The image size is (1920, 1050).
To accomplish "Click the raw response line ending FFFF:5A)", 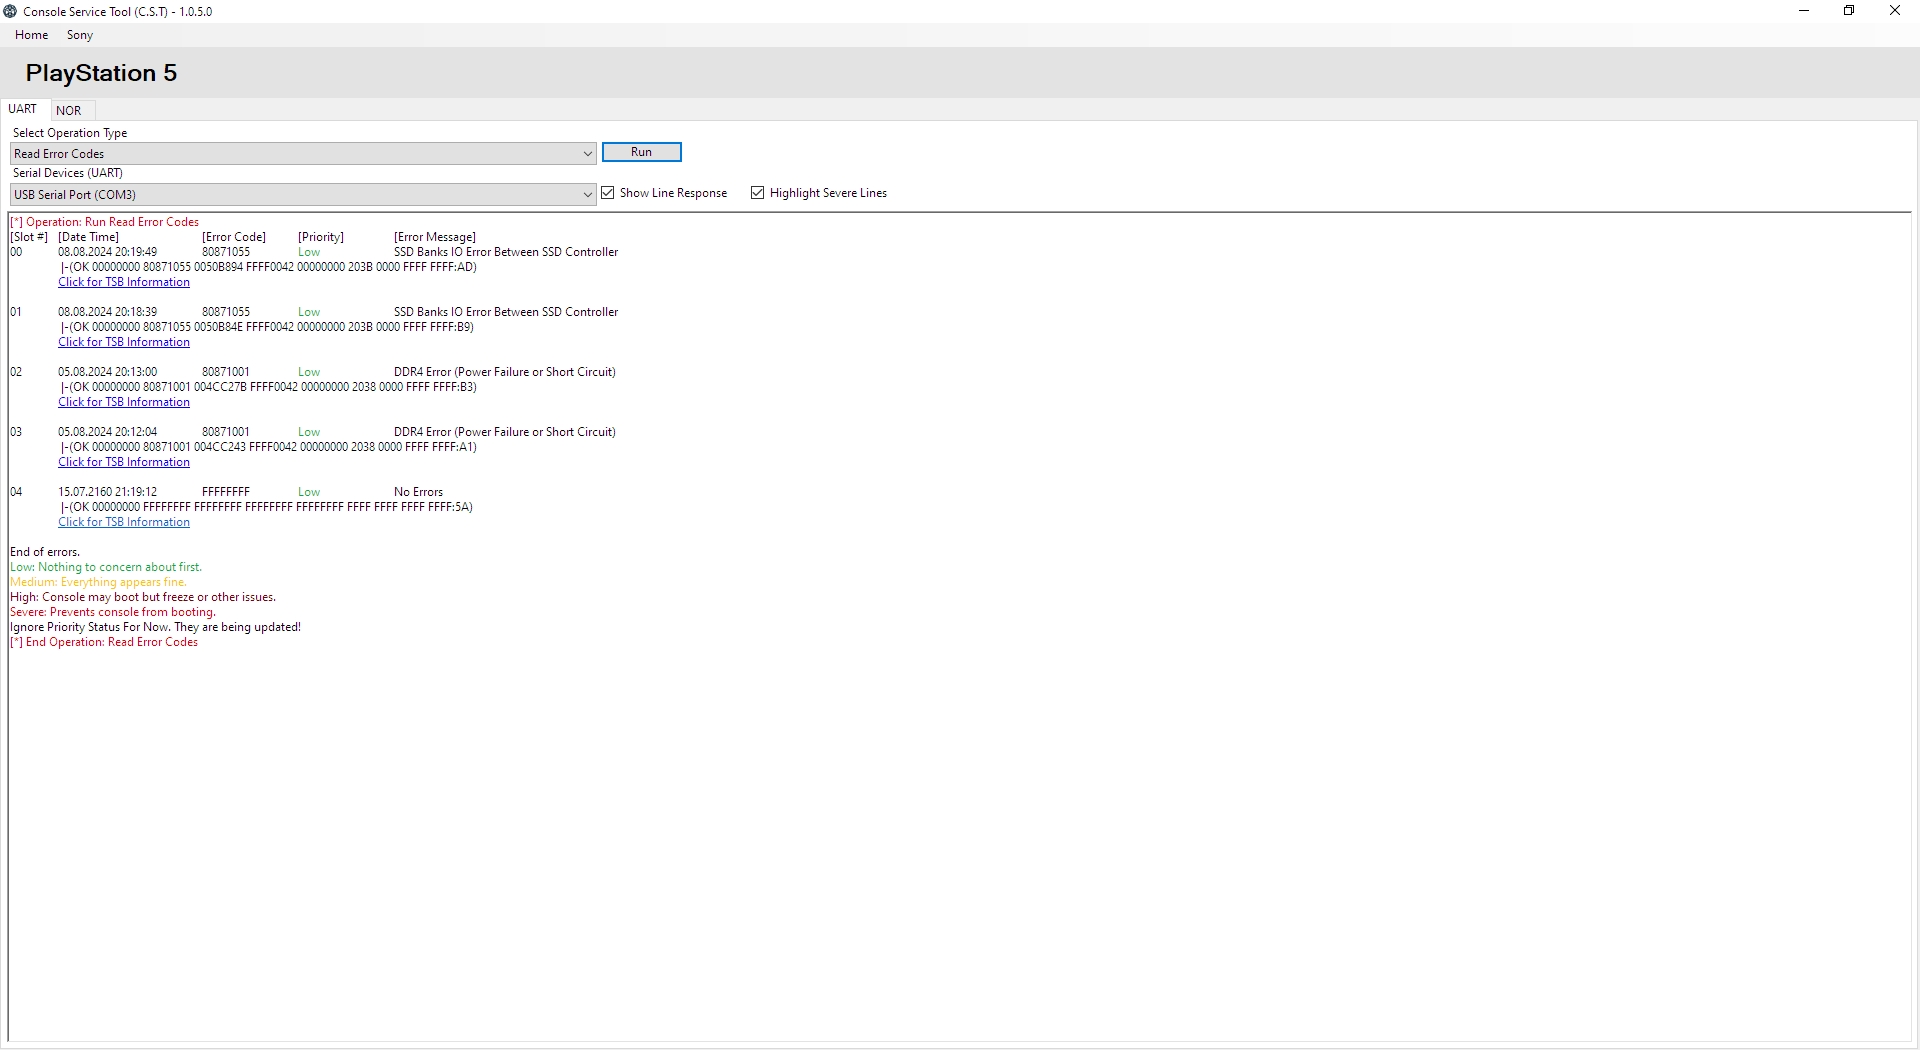I will click(x=266, y=507).
